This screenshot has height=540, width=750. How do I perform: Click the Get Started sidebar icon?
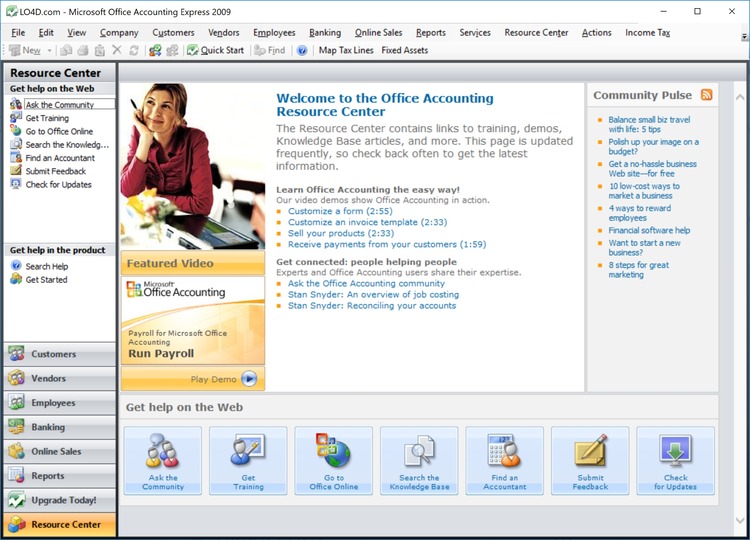click(x=16, y=279)
